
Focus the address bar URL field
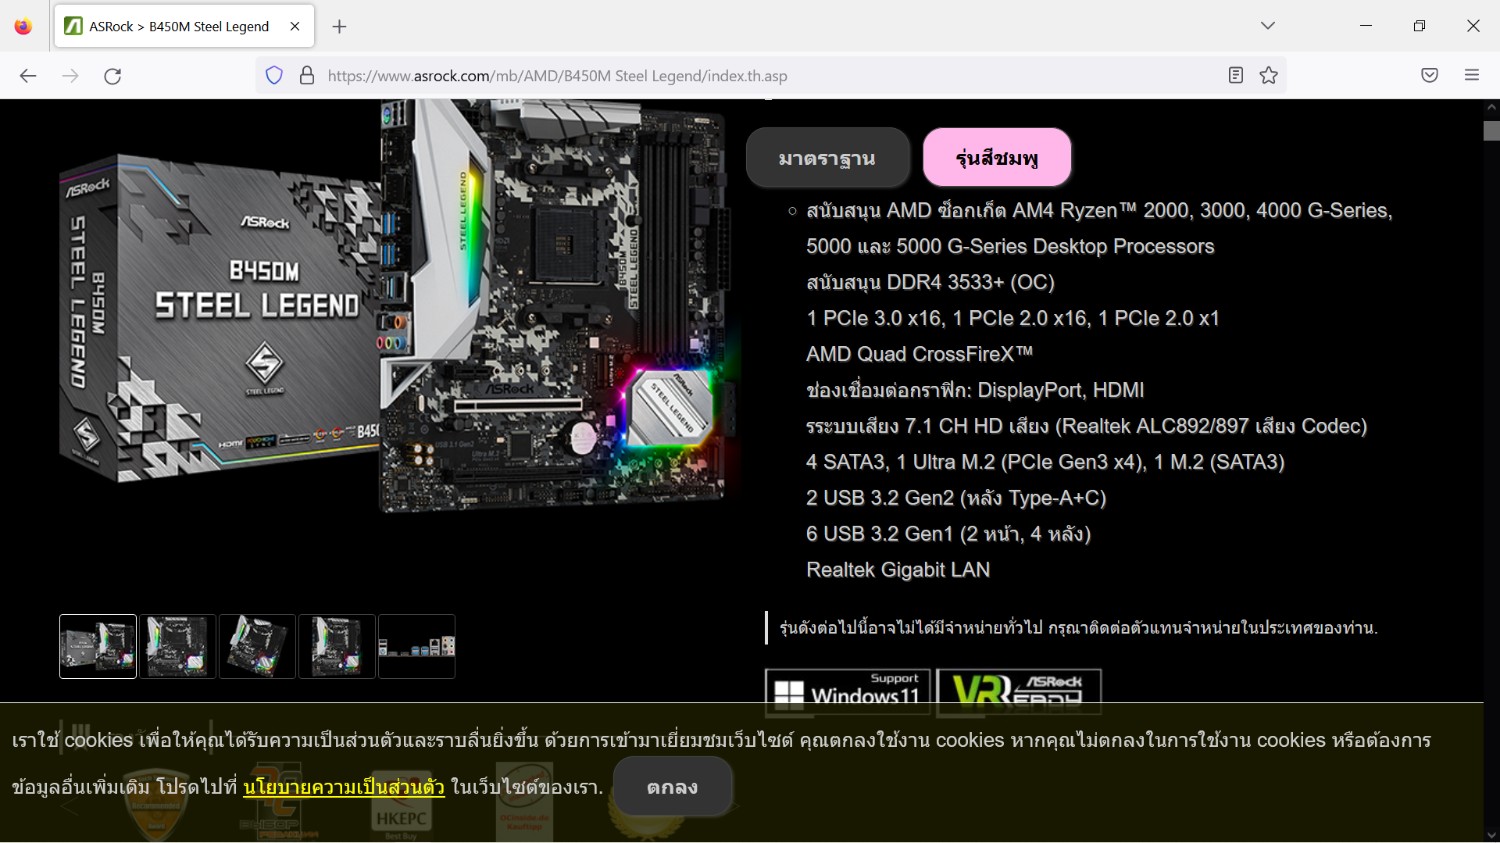pyautogui.click(x=770, y=76)
